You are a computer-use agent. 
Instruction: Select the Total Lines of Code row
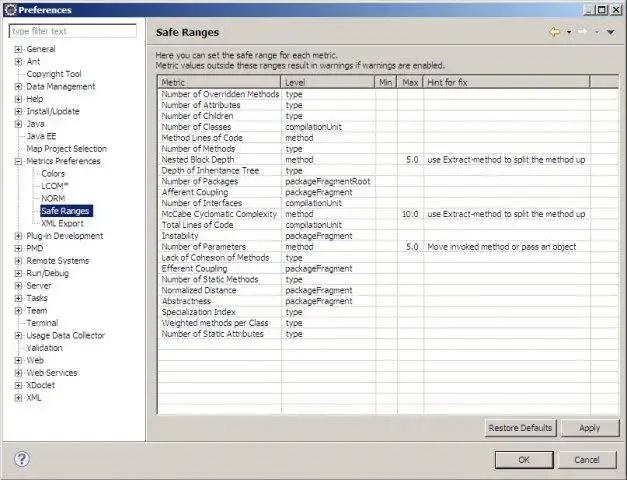tap(388, 225)
